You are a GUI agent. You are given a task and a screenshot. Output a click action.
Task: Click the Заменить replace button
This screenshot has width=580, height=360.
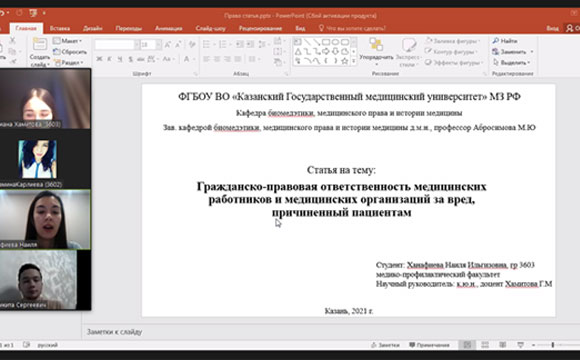point(512,52)
